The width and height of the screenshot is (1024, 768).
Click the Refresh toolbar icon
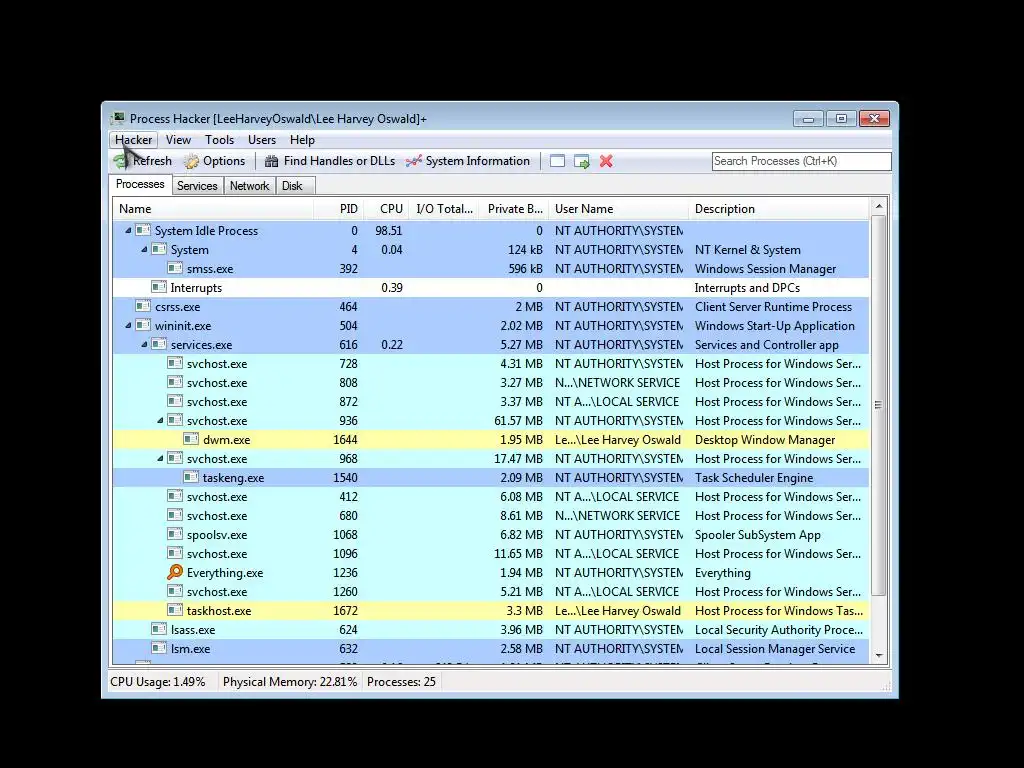coord(120,161)
